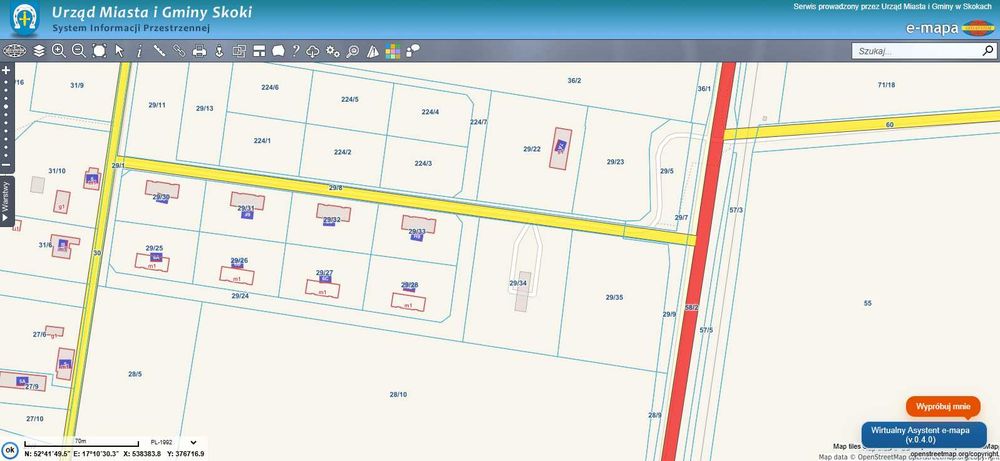Click the globe map overview icon

coord(14,51)
